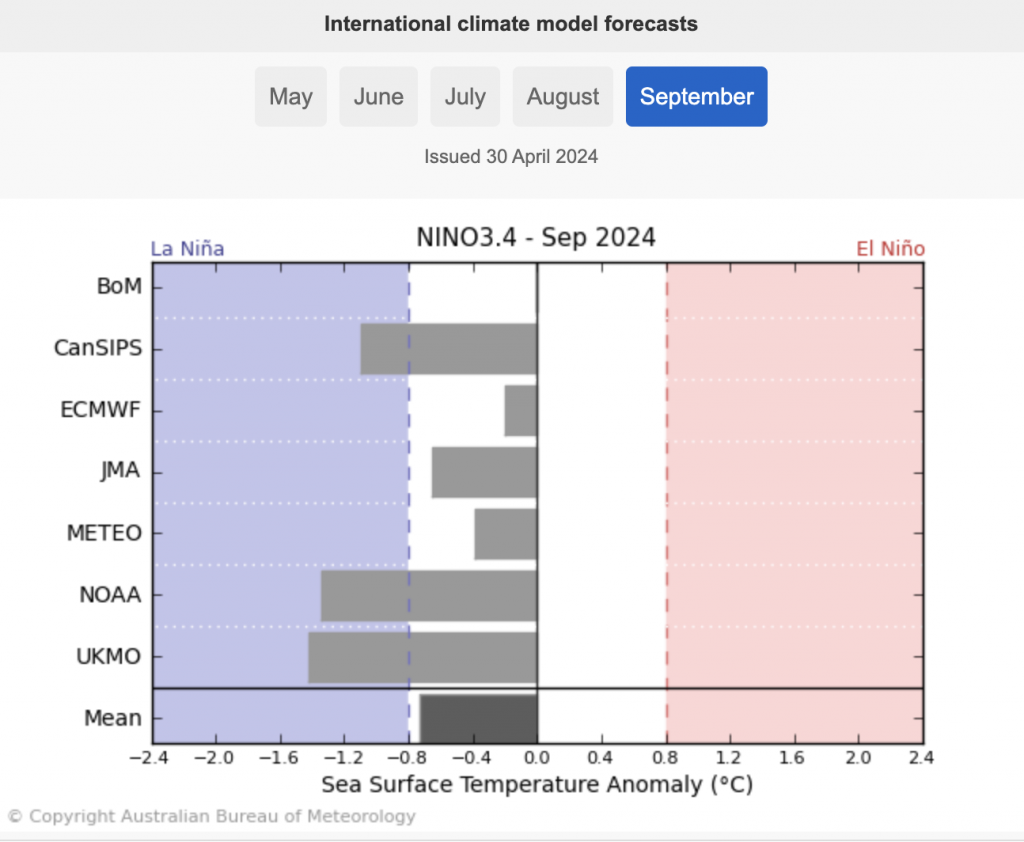Click the NINO3.4 - Sep 2024 chart title
The height and width of the screenshot is (842, 1024).
tap(536, 238)
